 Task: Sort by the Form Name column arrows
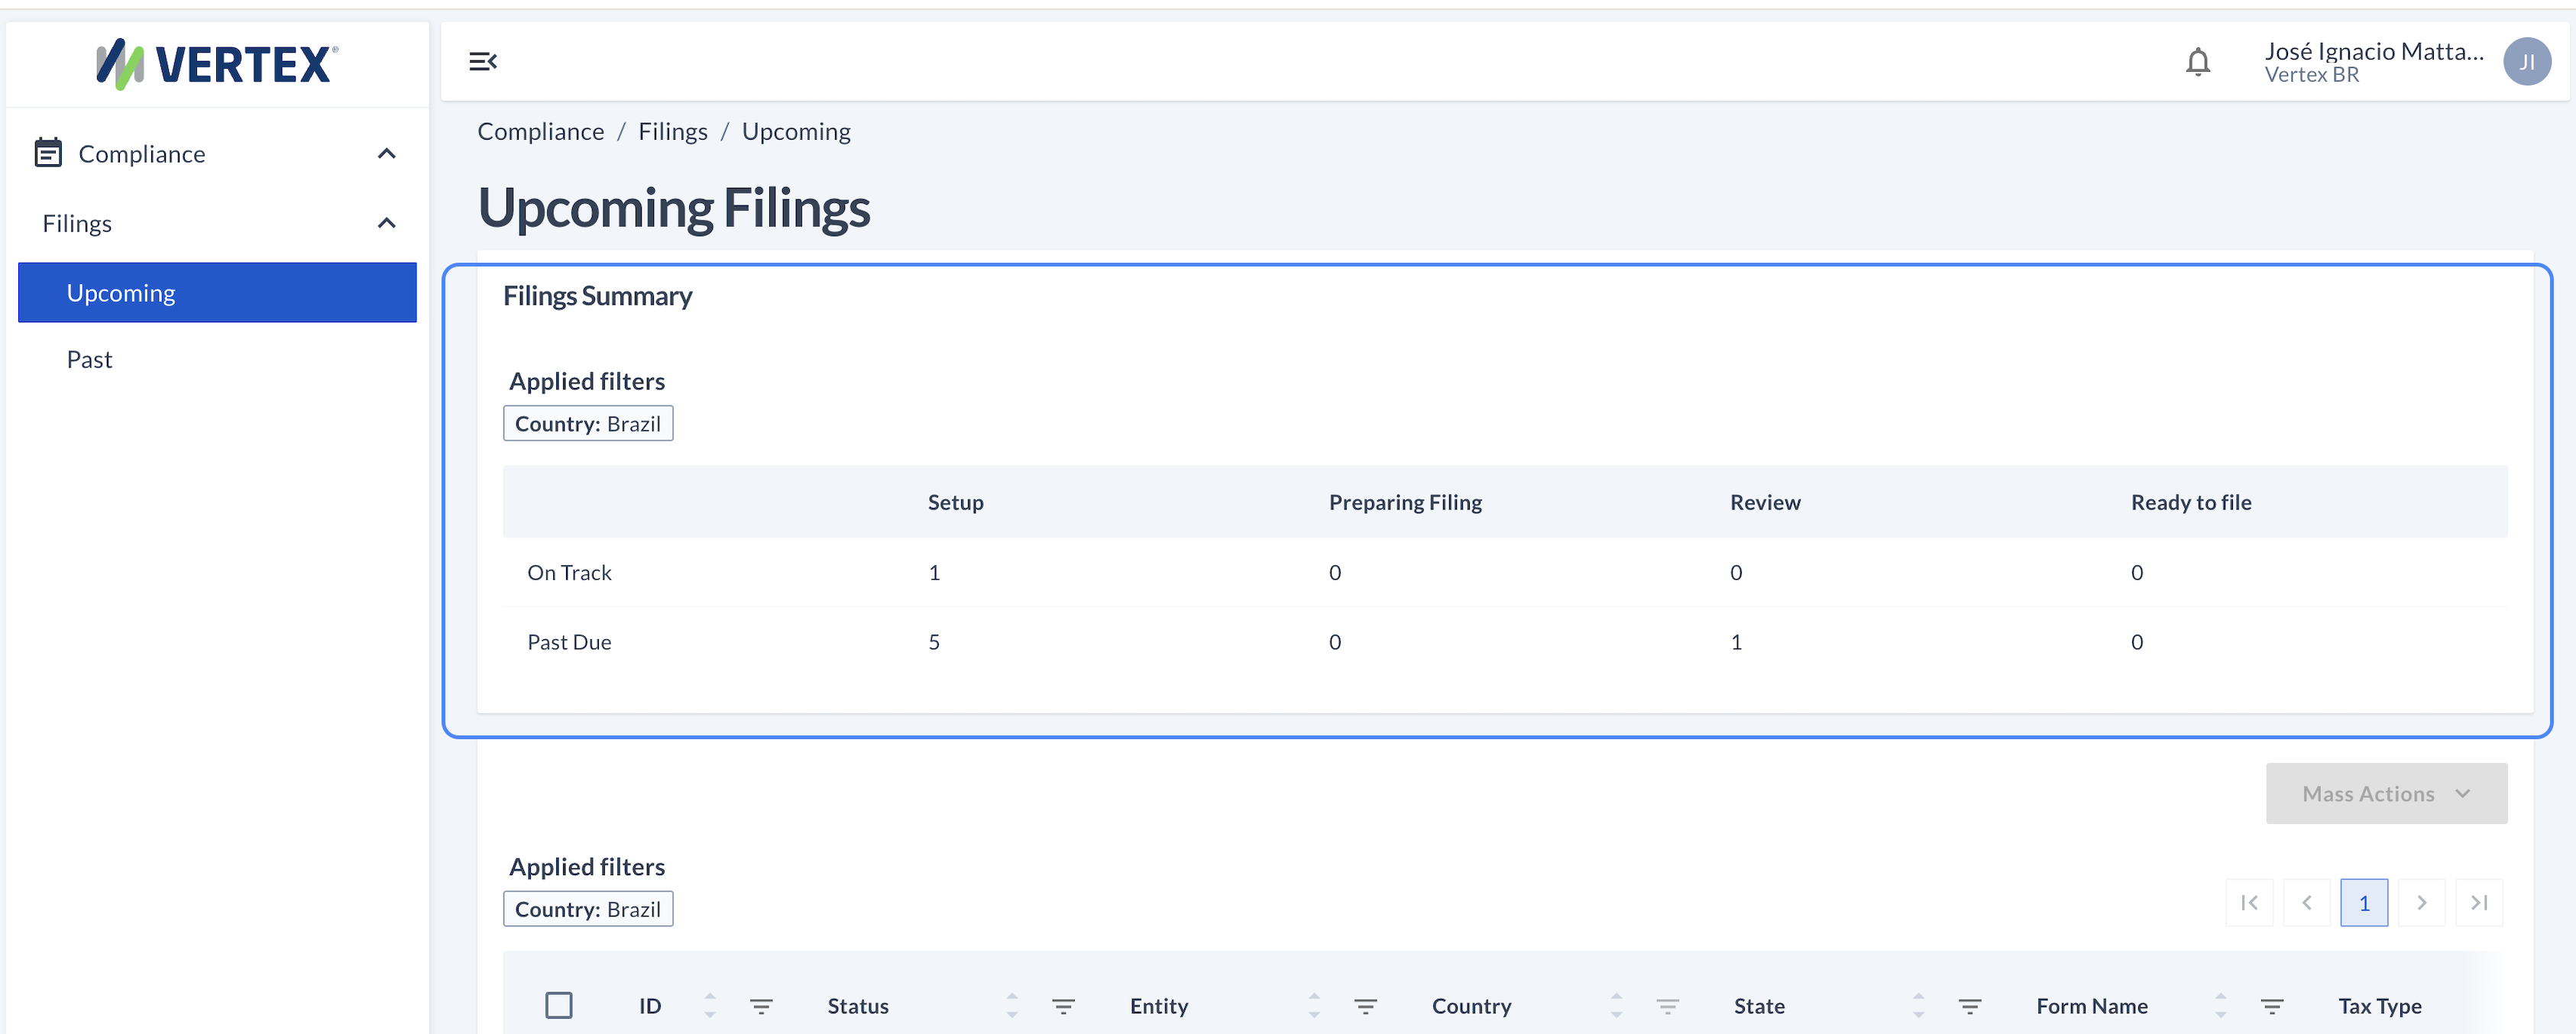2220,1006
